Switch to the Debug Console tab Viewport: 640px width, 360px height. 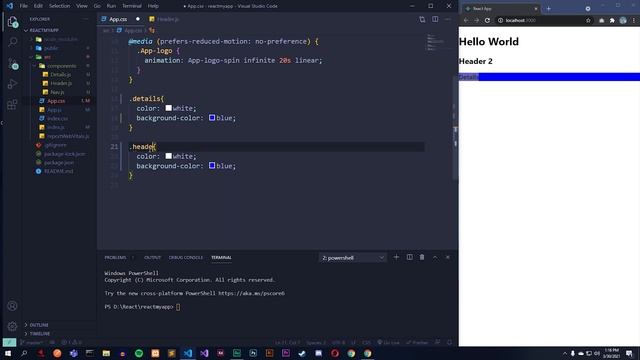tap(186, 258)
